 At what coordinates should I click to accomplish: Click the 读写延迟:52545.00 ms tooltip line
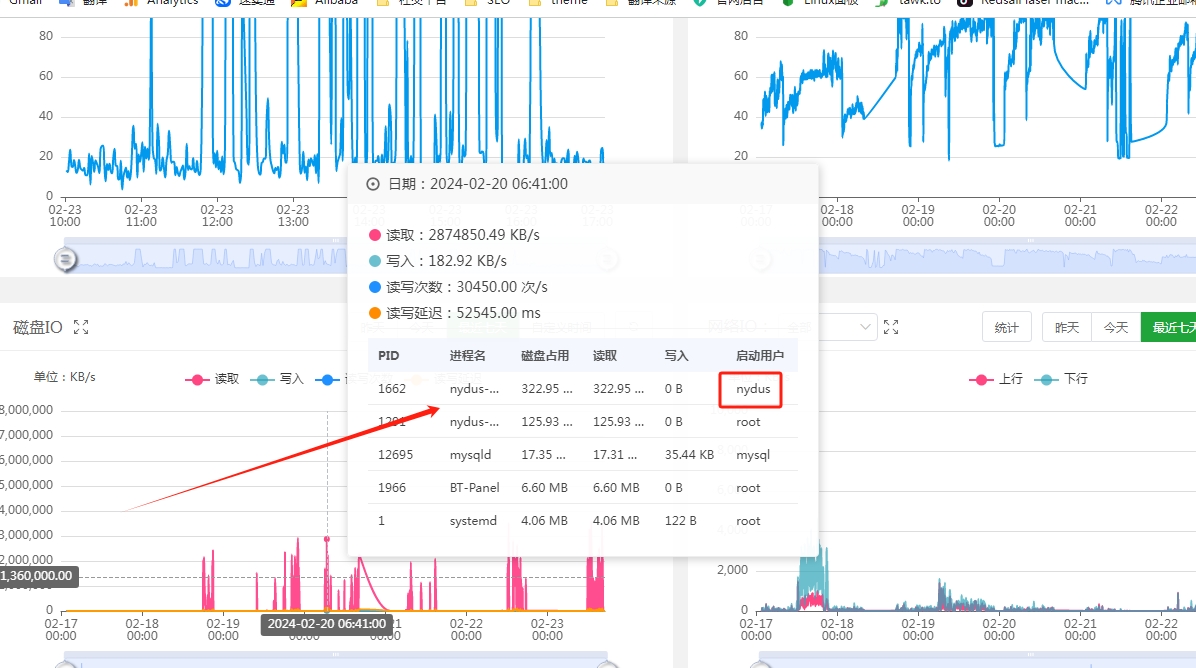(x=463, y=313)
